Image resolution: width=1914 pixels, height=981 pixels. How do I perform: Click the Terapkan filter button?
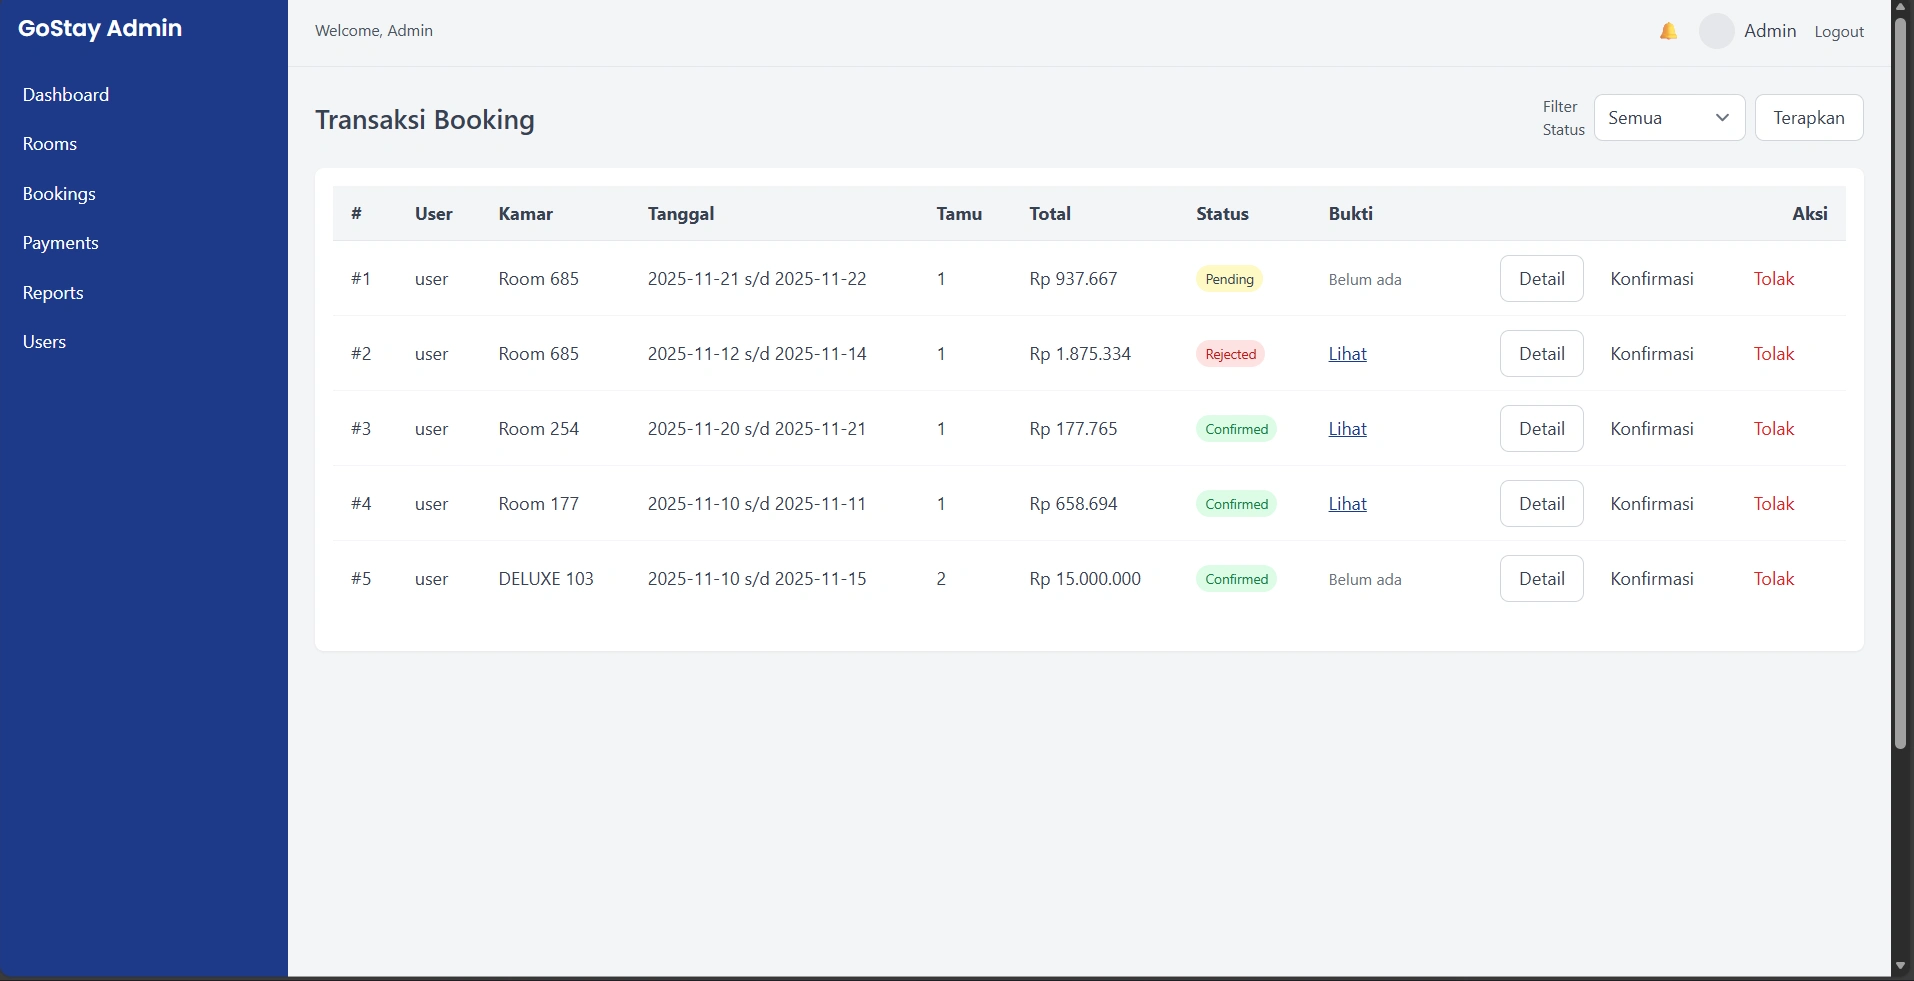click(1808, 118)
